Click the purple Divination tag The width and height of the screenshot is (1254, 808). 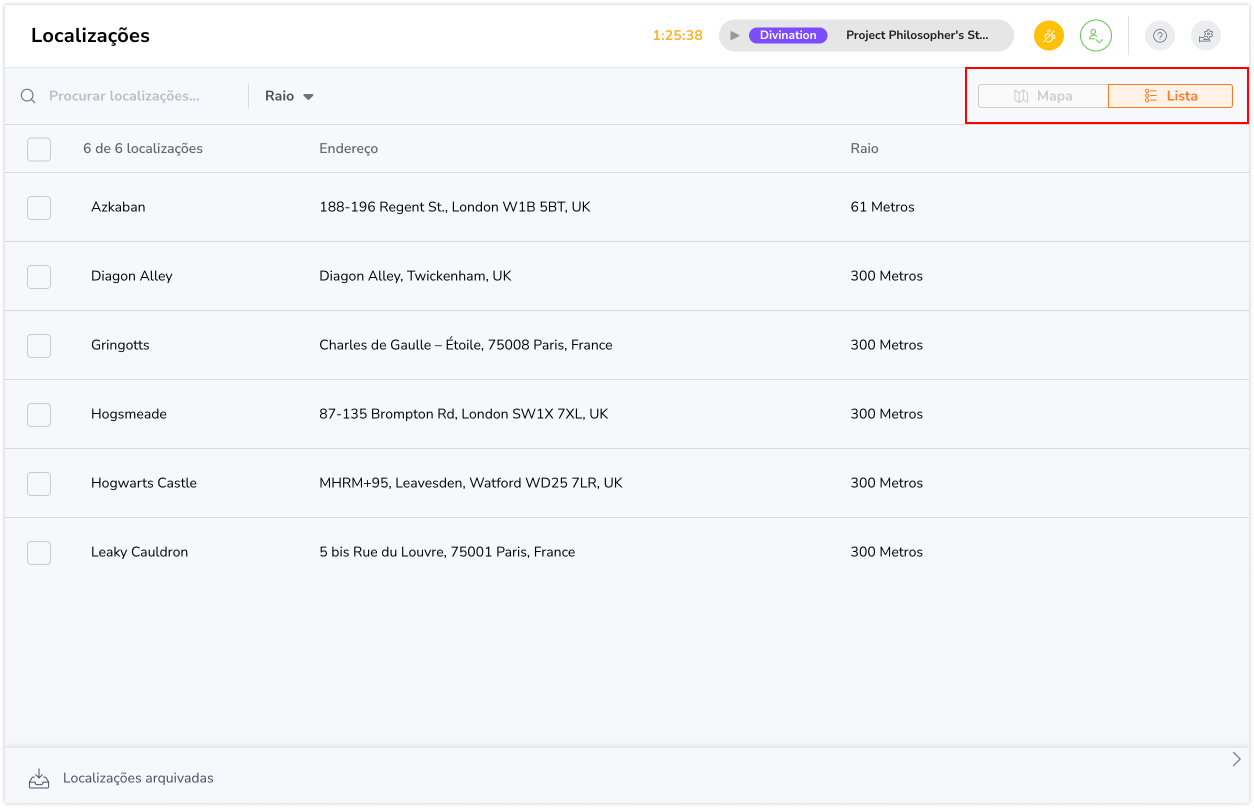coord(788,35)
